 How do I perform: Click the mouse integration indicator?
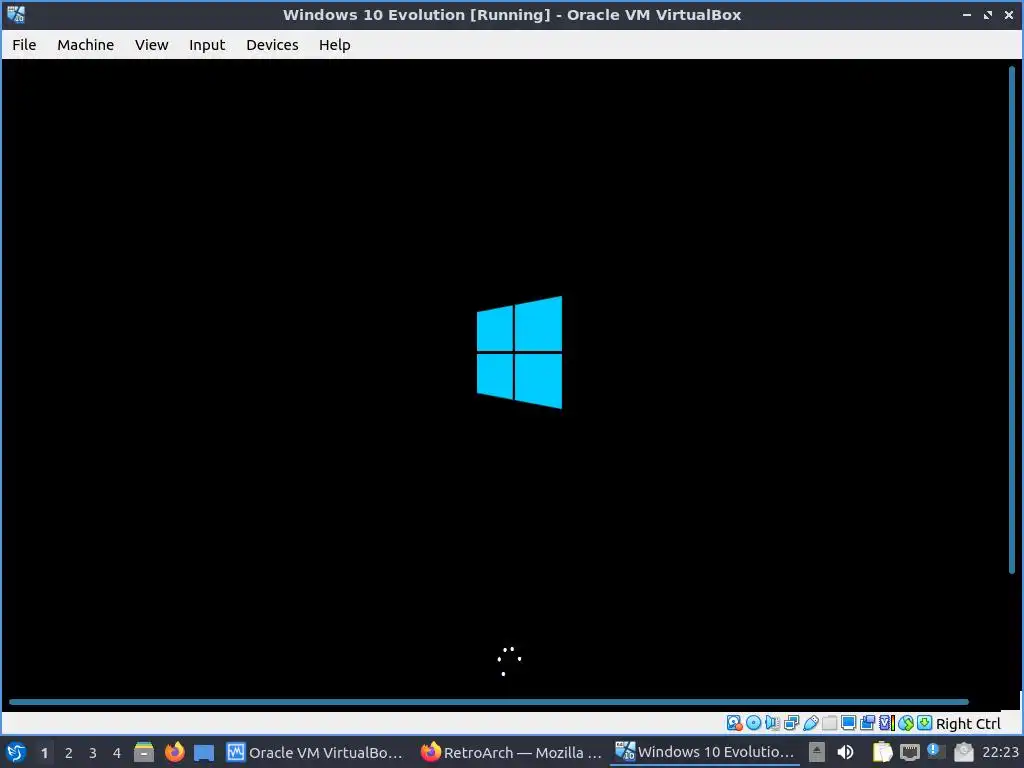(906, 723)
